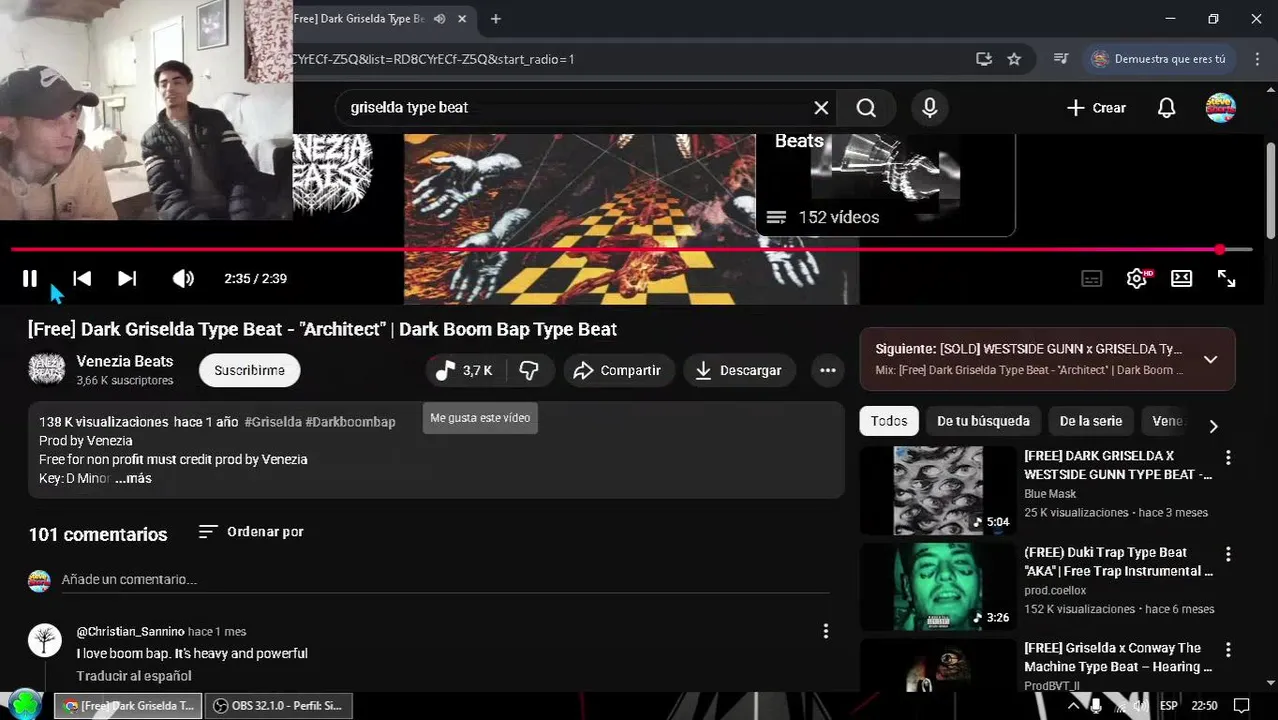Open more actions below the video
The height and width of the screenshot is (720, 1278).
coord(828,371)
